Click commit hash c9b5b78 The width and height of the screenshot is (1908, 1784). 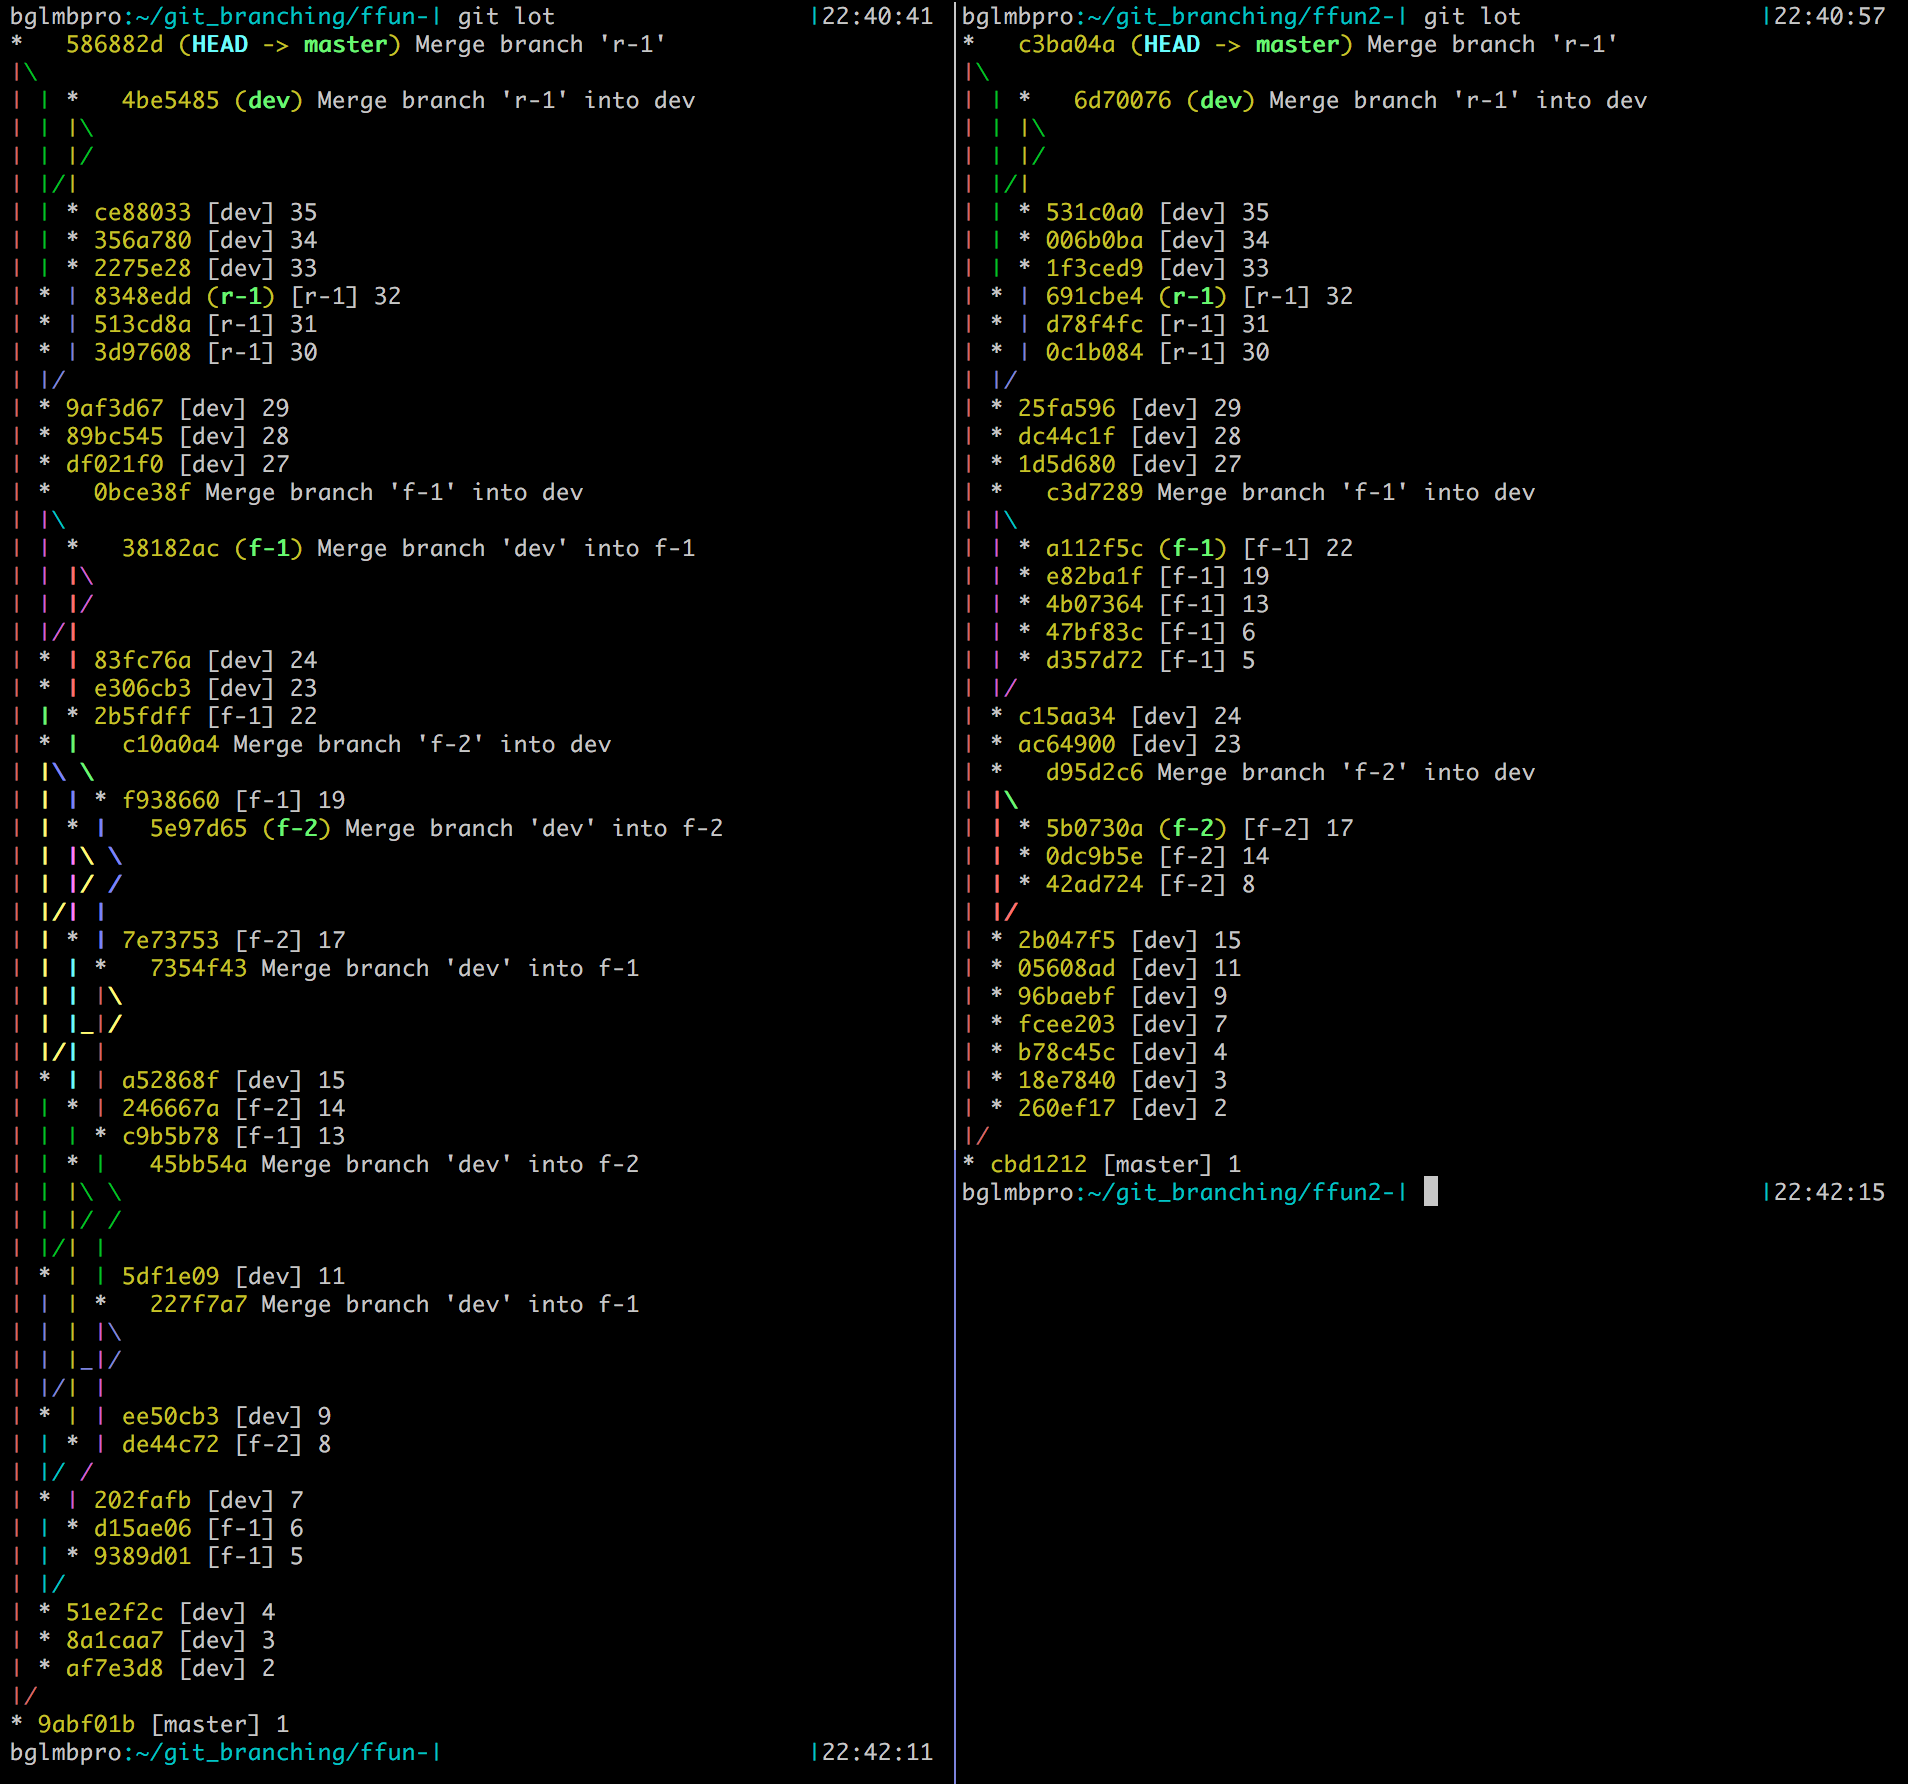170,1137
